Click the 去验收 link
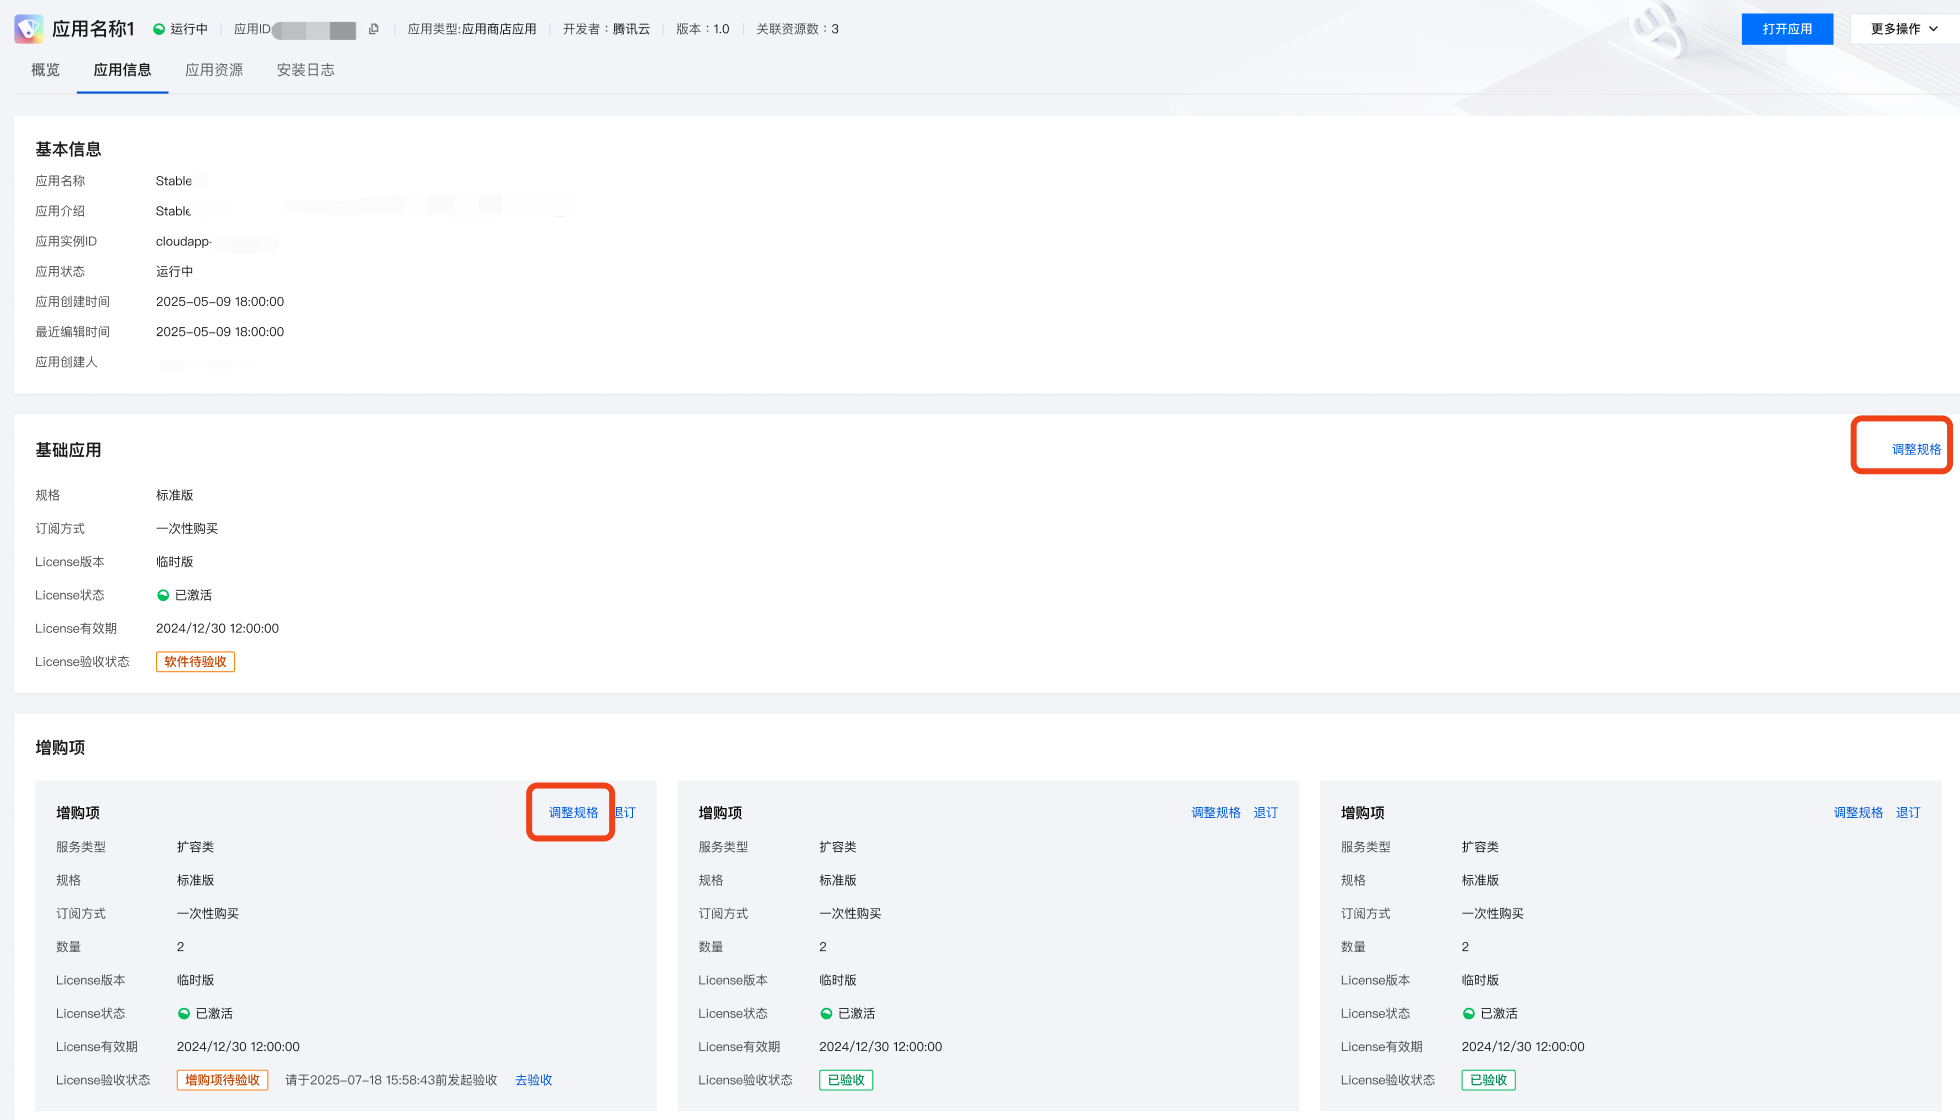 coord(533,1080)
